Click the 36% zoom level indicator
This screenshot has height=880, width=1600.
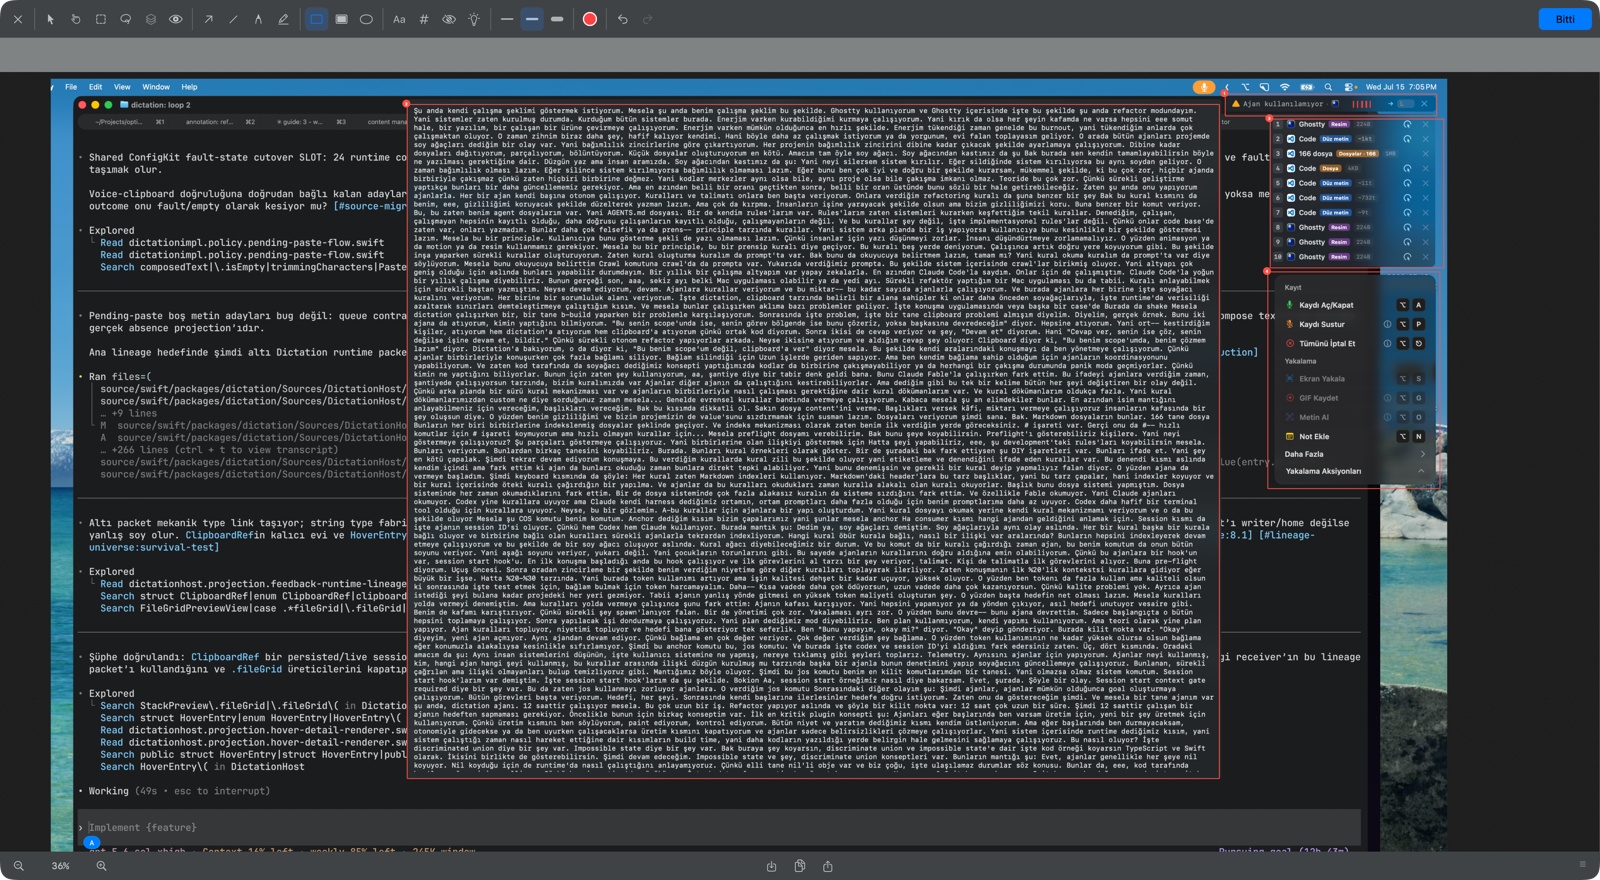point(60,866)
